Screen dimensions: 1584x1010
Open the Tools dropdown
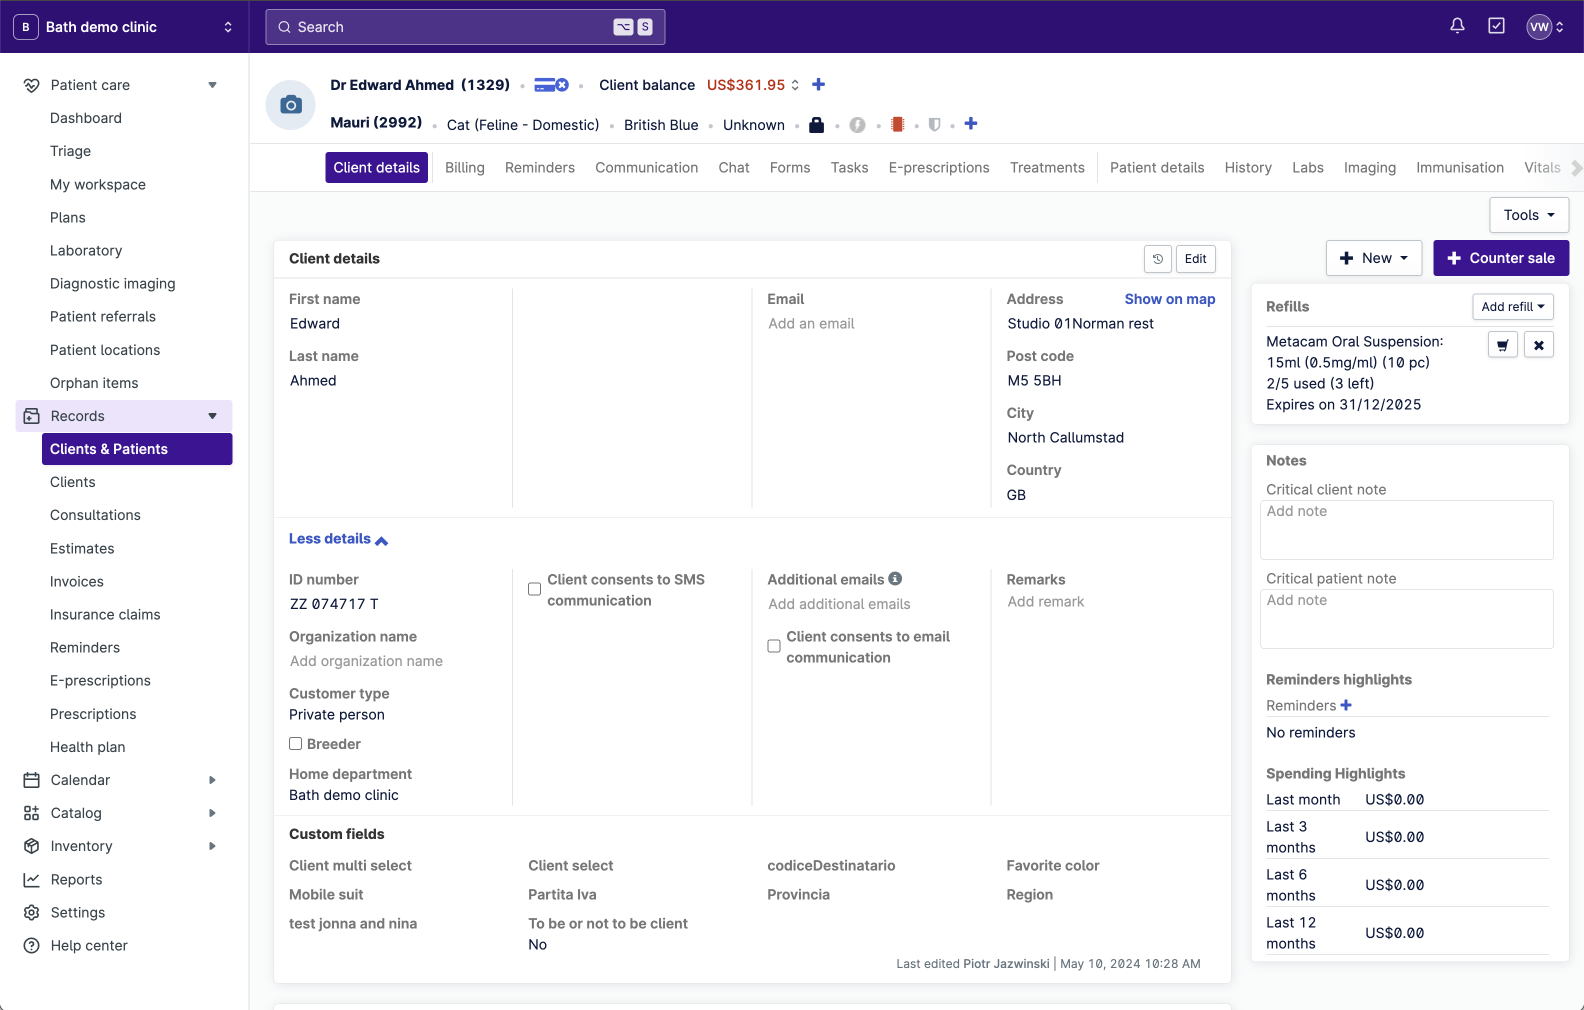click(1528, 215)
